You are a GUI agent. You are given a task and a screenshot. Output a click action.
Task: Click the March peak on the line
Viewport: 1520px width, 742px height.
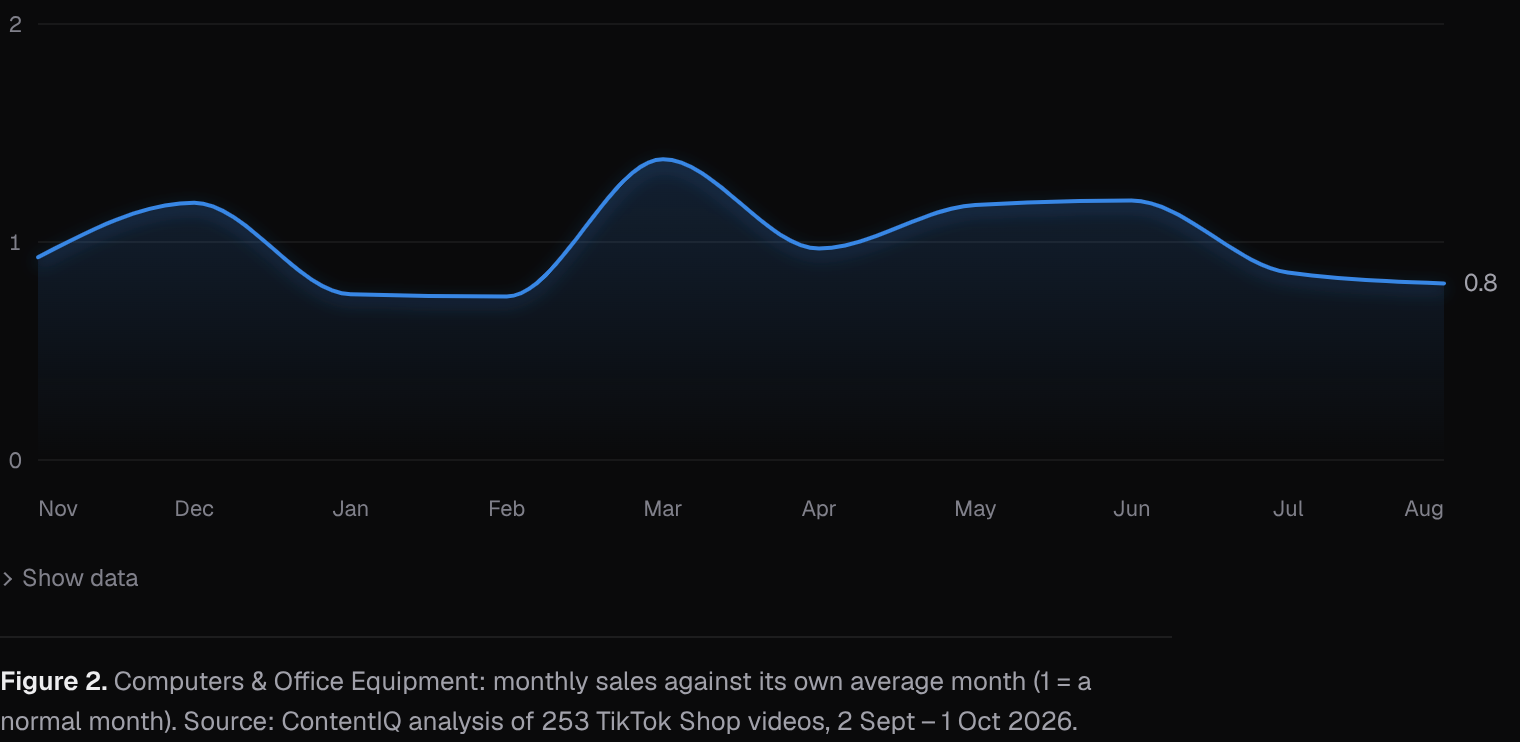pos(663,159)
